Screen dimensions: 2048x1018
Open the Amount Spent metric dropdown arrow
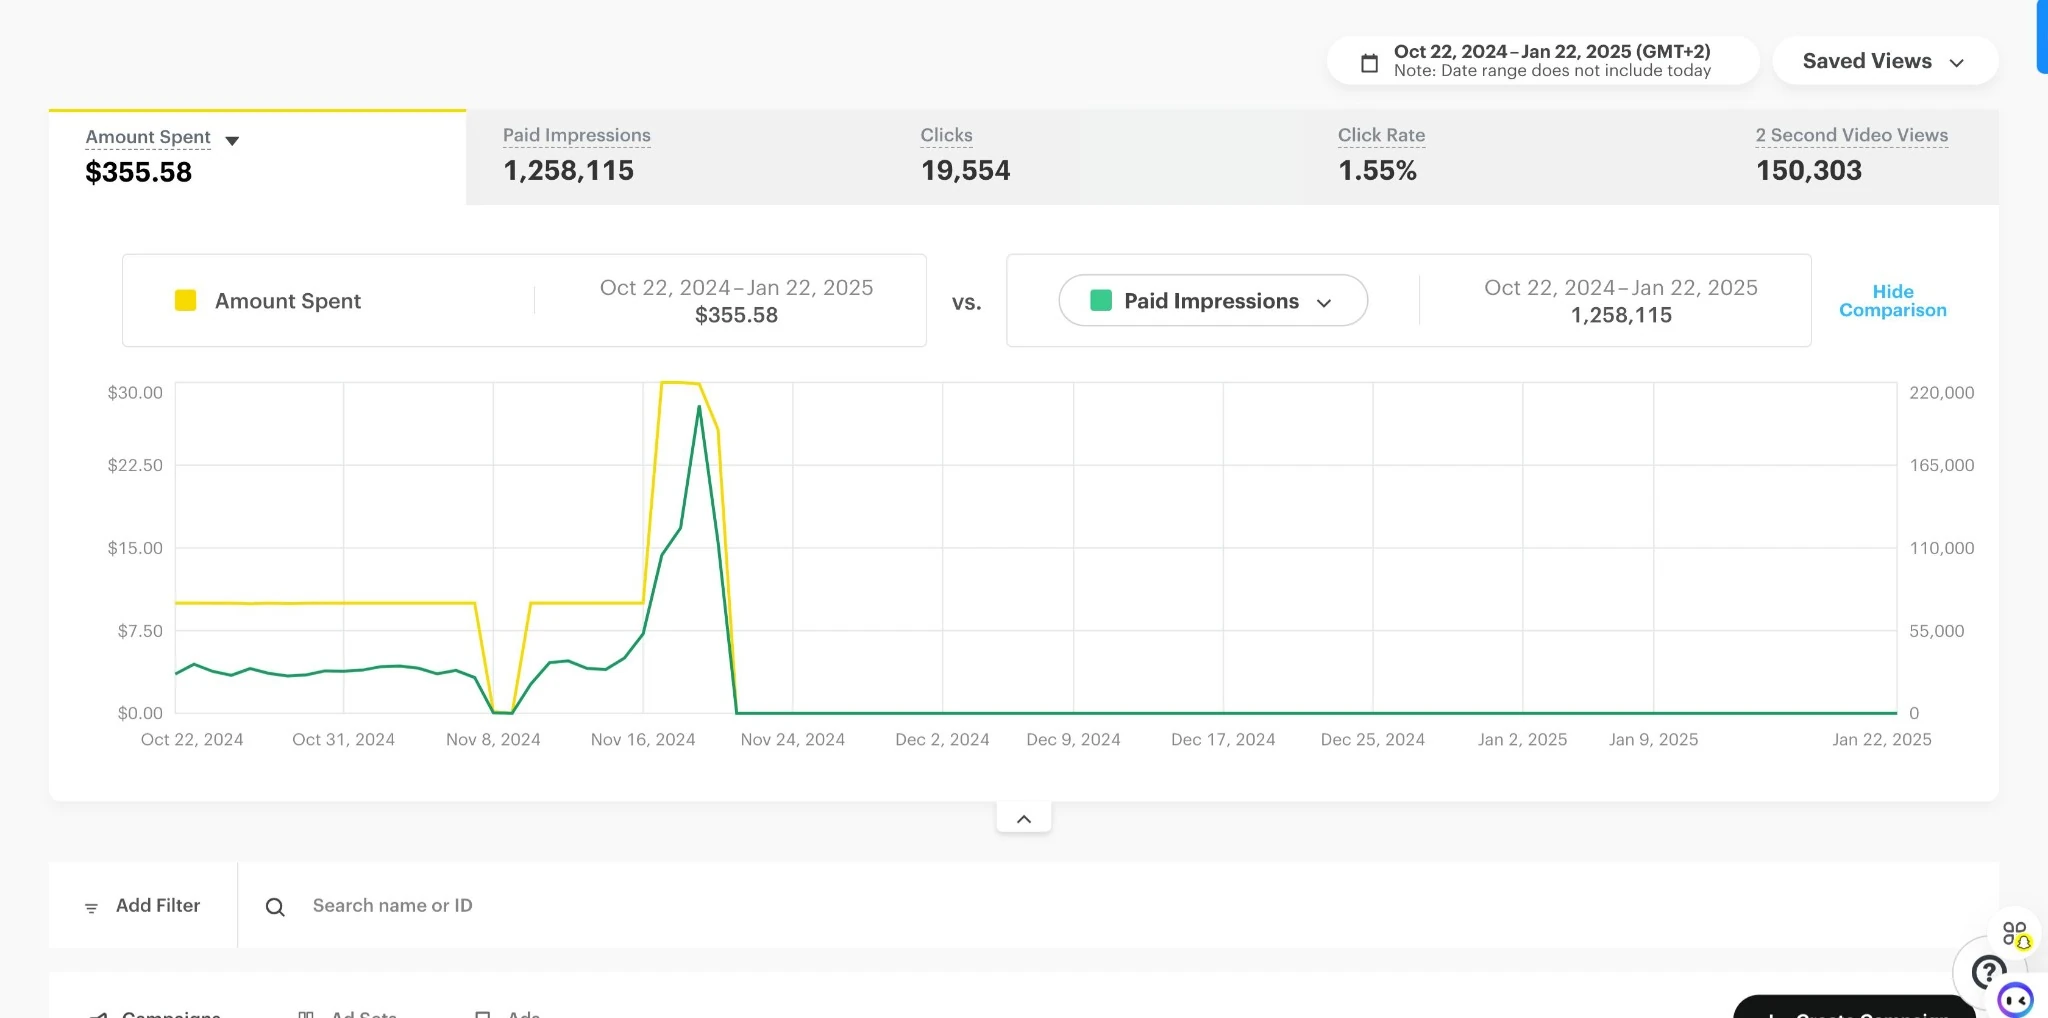click(x=232, y=141)
